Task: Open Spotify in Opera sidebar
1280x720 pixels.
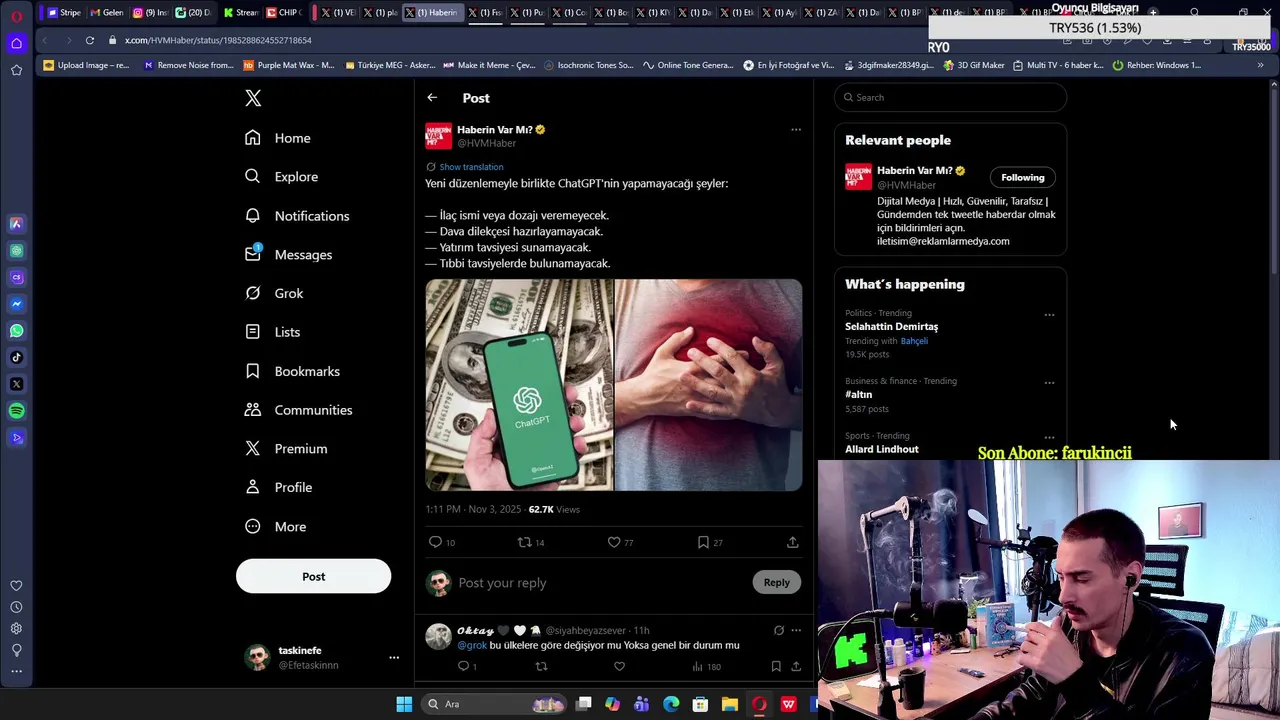Action: tap(16, 410)
